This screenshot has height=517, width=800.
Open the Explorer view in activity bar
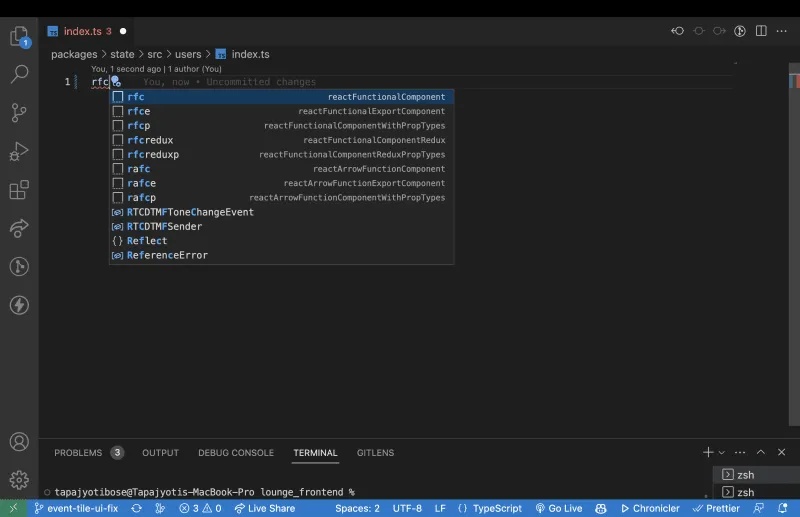pos(19,37)
